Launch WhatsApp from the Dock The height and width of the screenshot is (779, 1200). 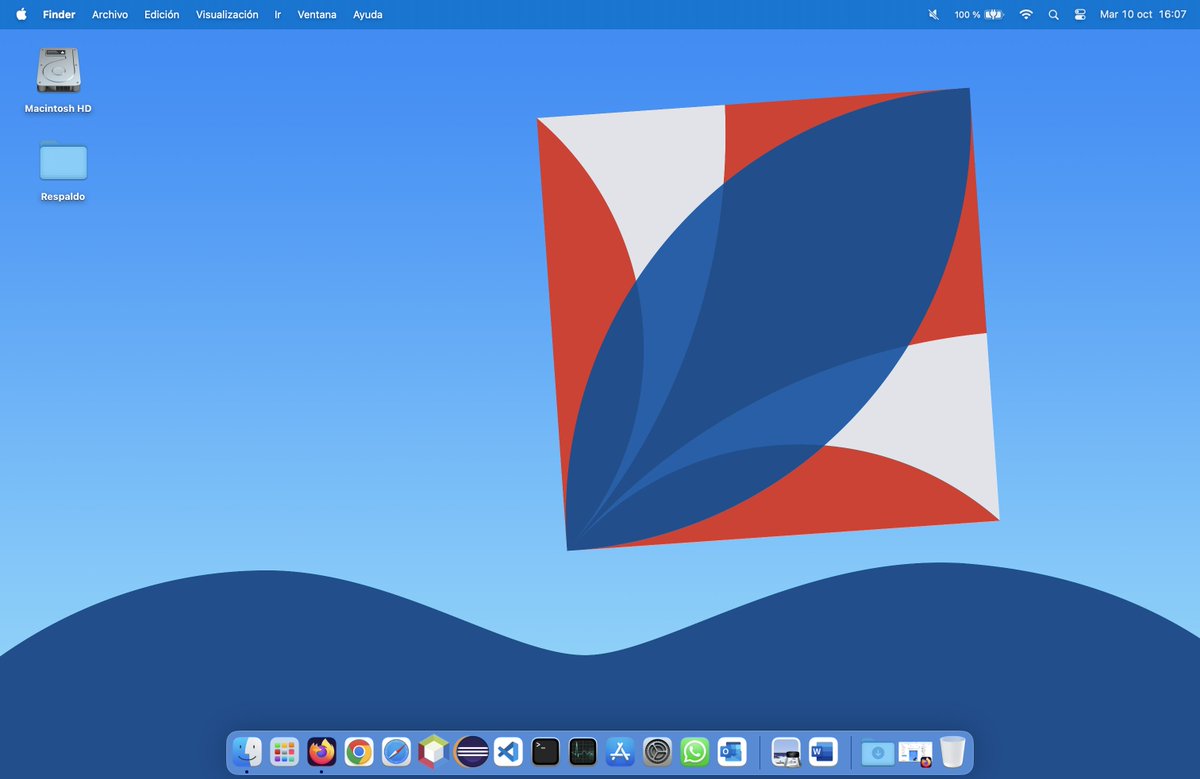click(694, 751)
